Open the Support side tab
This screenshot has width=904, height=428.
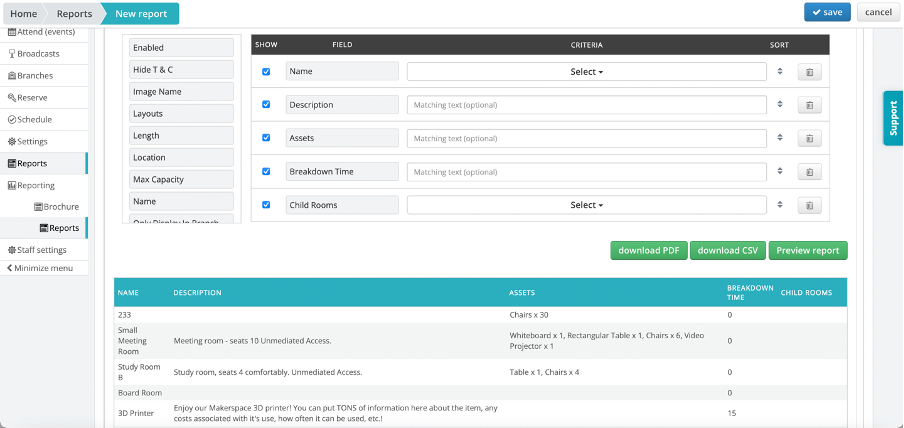coord(893,118)
